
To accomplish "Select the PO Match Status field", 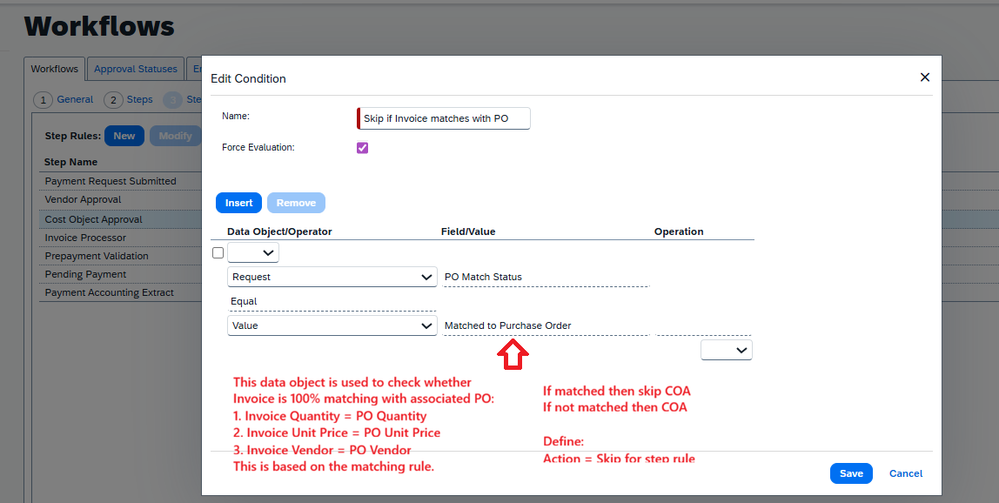I will [546, 277].
